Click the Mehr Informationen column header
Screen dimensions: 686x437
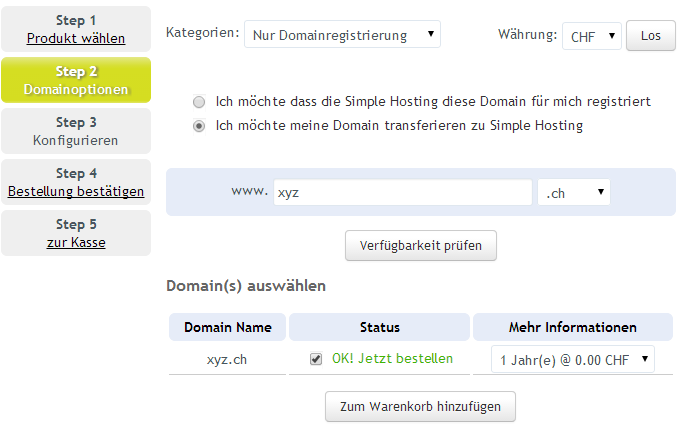pos(572,327)
